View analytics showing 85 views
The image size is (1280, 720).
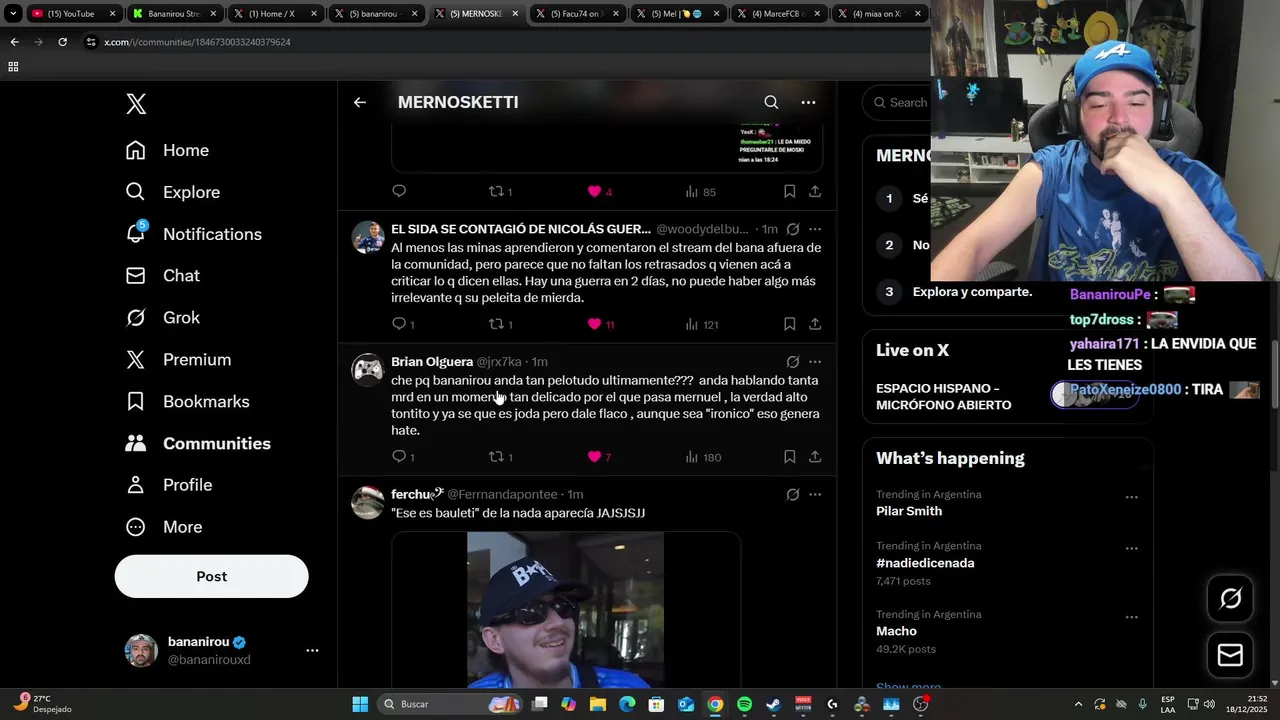pyautogui.click(x=700, y=191)
